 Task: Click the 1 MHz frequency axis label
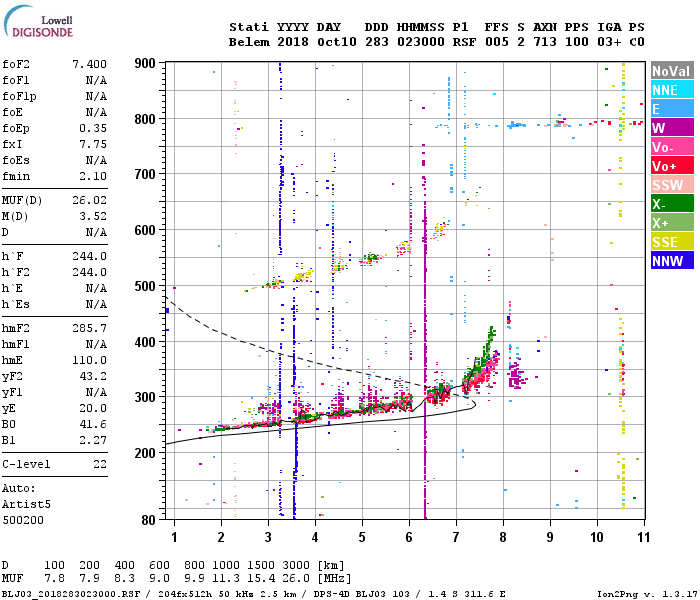pyautogui.click(x=174, y=537)
